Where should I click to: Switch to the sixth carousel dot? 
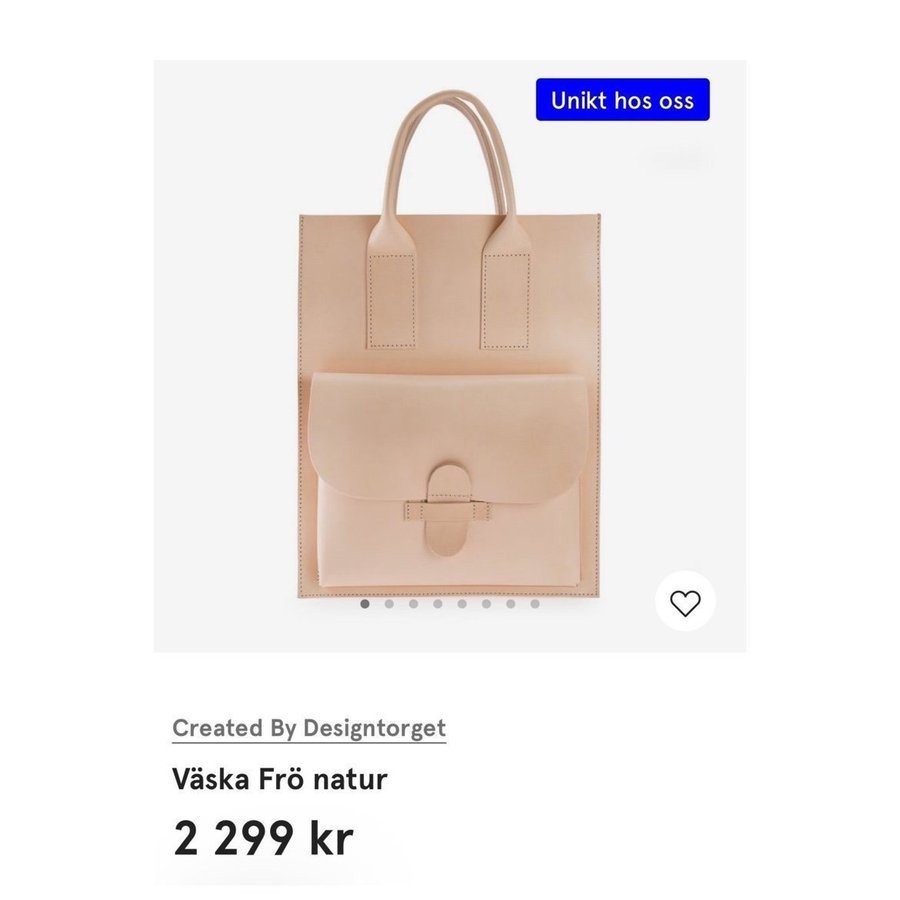click(x=486, y=604)
